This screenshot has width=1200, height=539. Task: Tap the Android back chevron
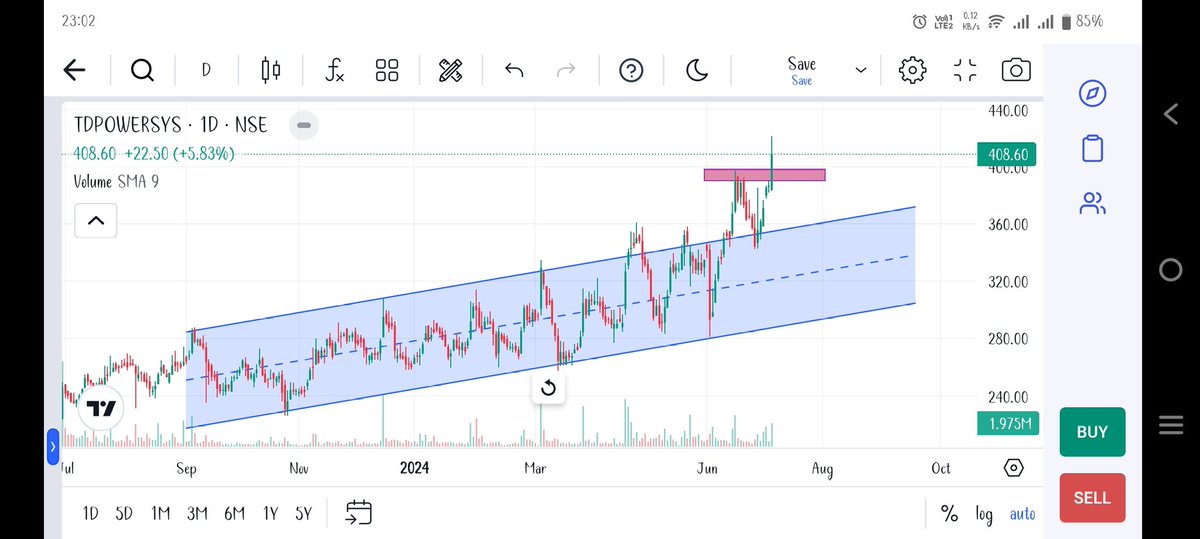click(x=1171, y=115)
